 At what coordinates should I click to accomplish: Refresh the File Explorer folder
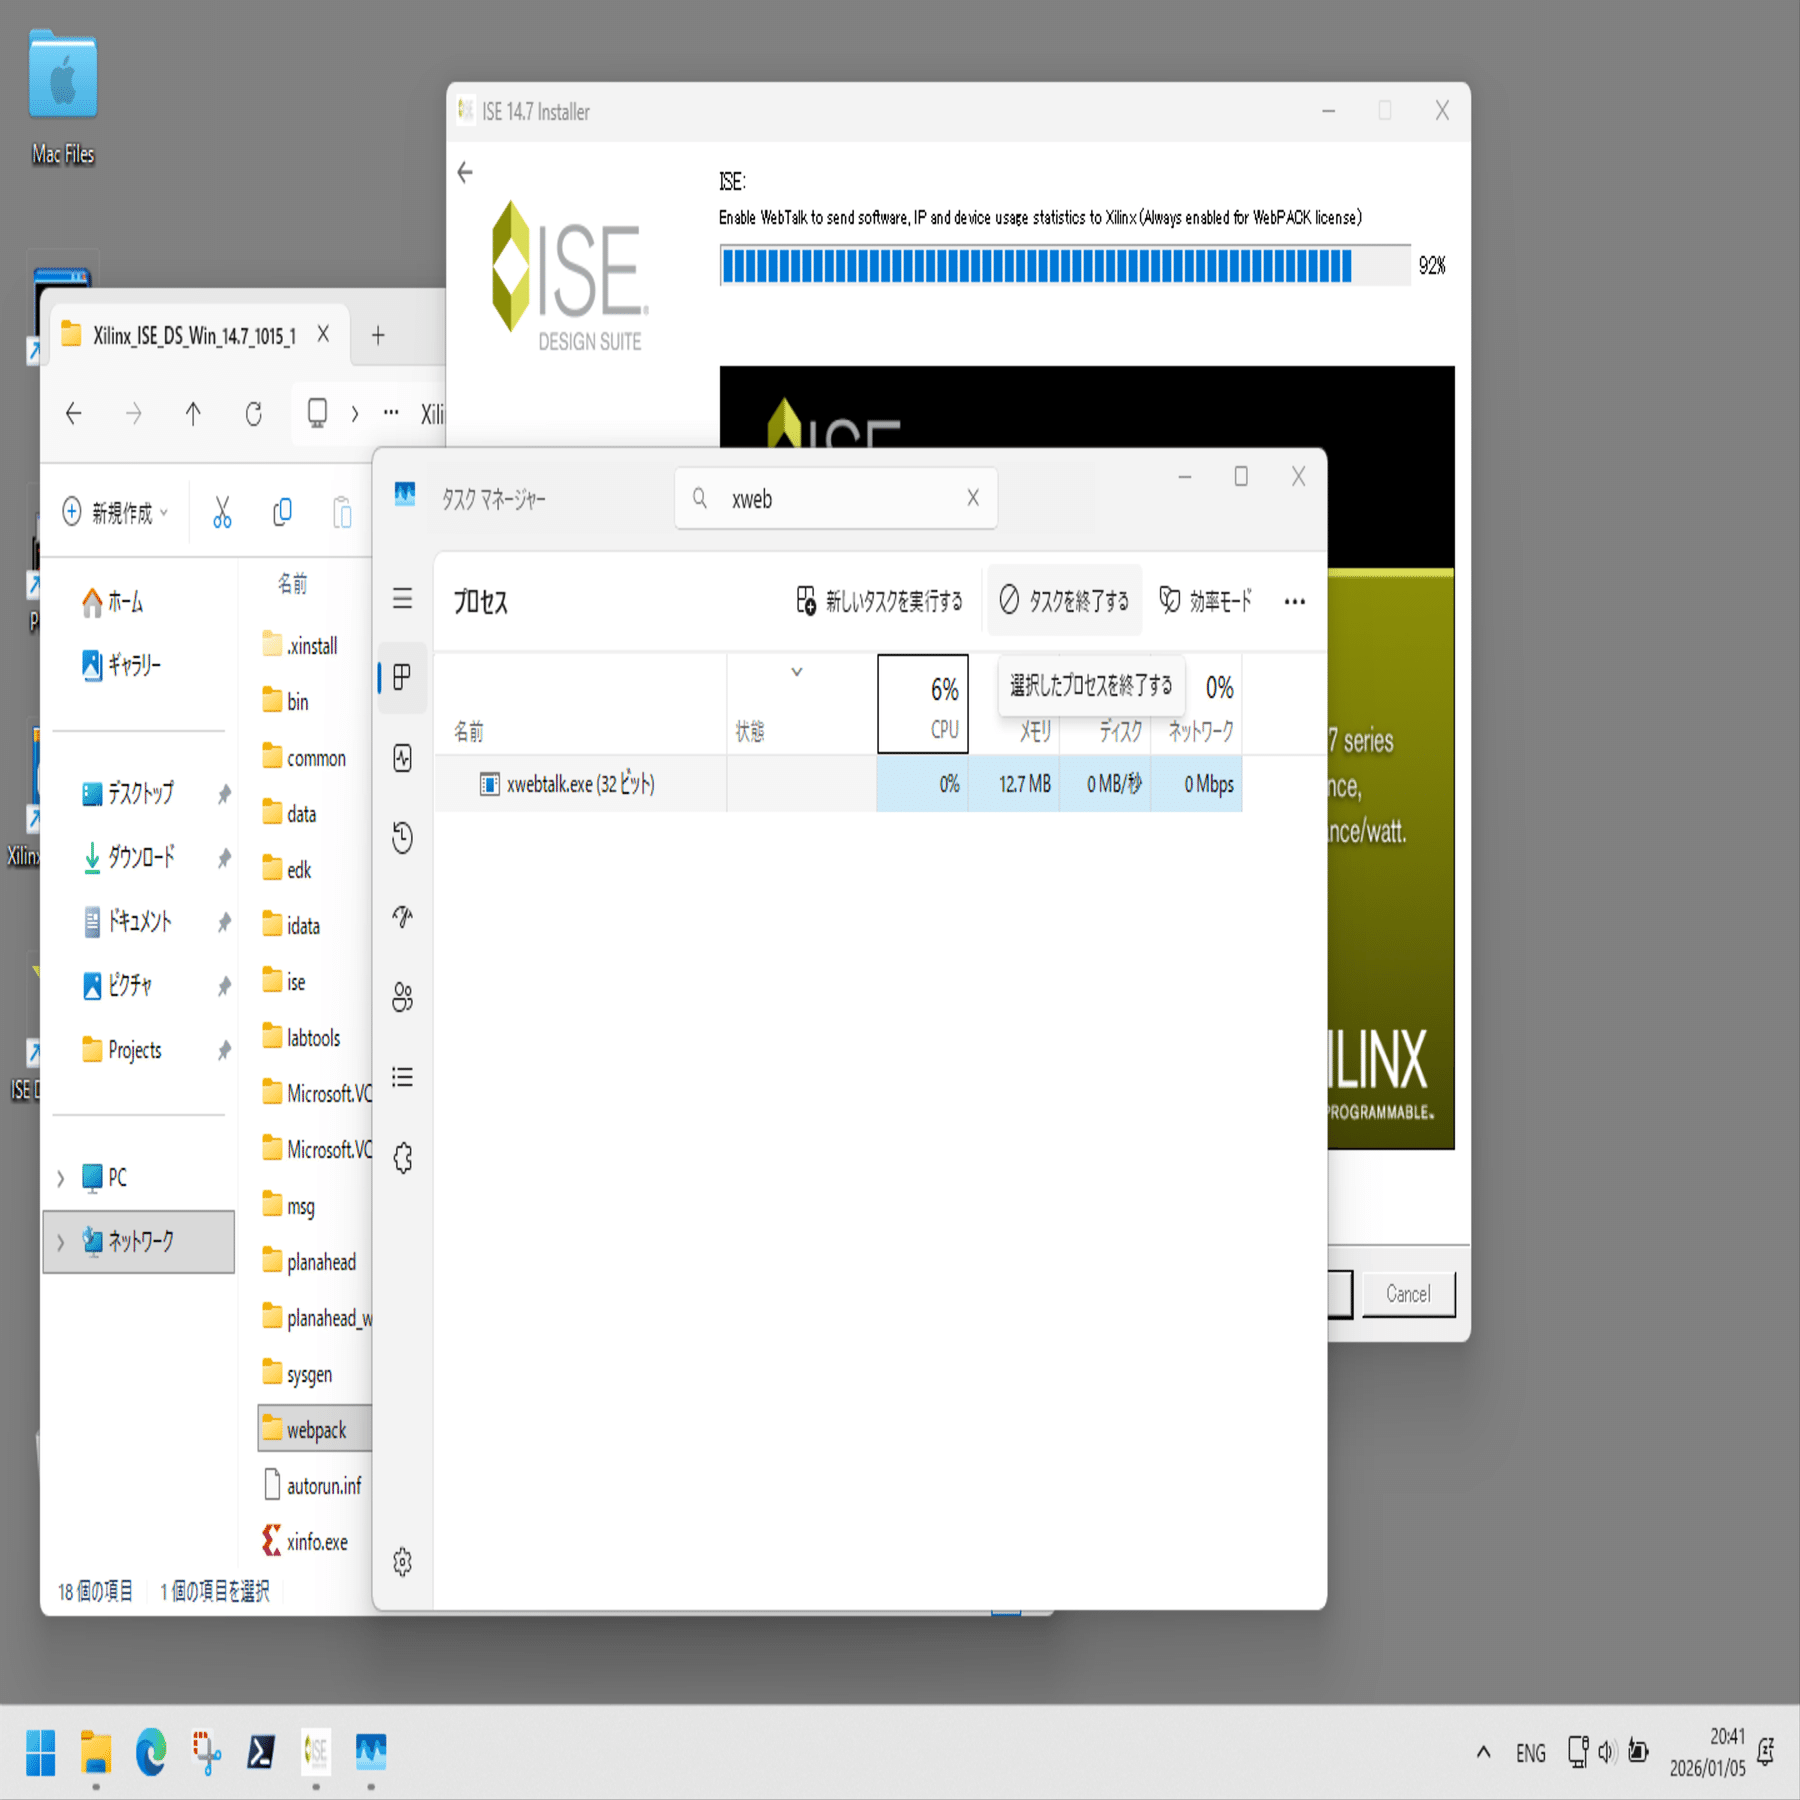pyautogui.click(x=254, y=413)
